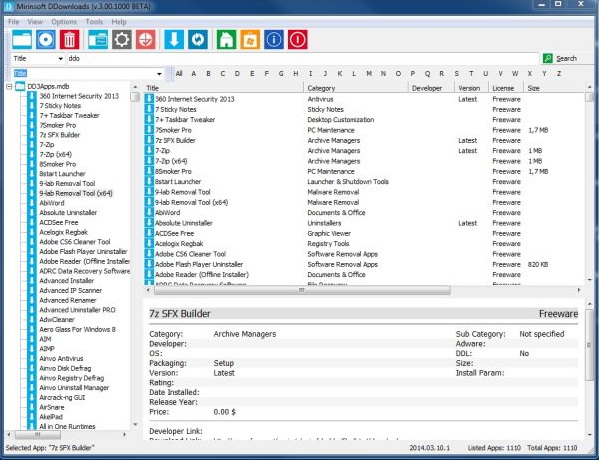Click the tree panel horizontal scrollbar thumb
This screenshot has height=461, width=600.
pos(38,435)
